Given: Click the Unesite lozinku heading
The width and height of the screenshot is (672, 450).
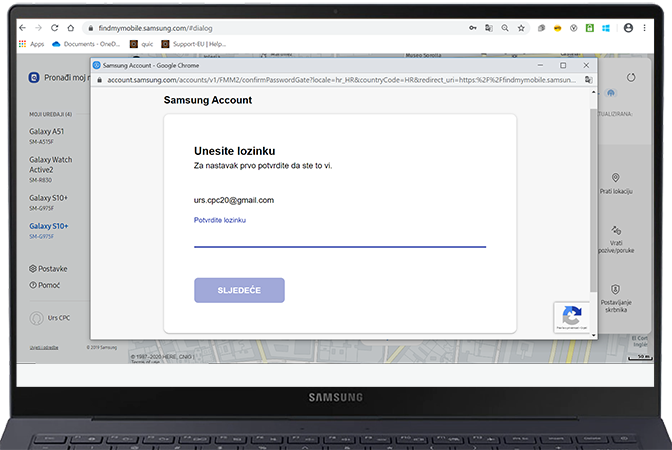Looking at the screenshot, I should pyautogui.click(x=234, y=151).
